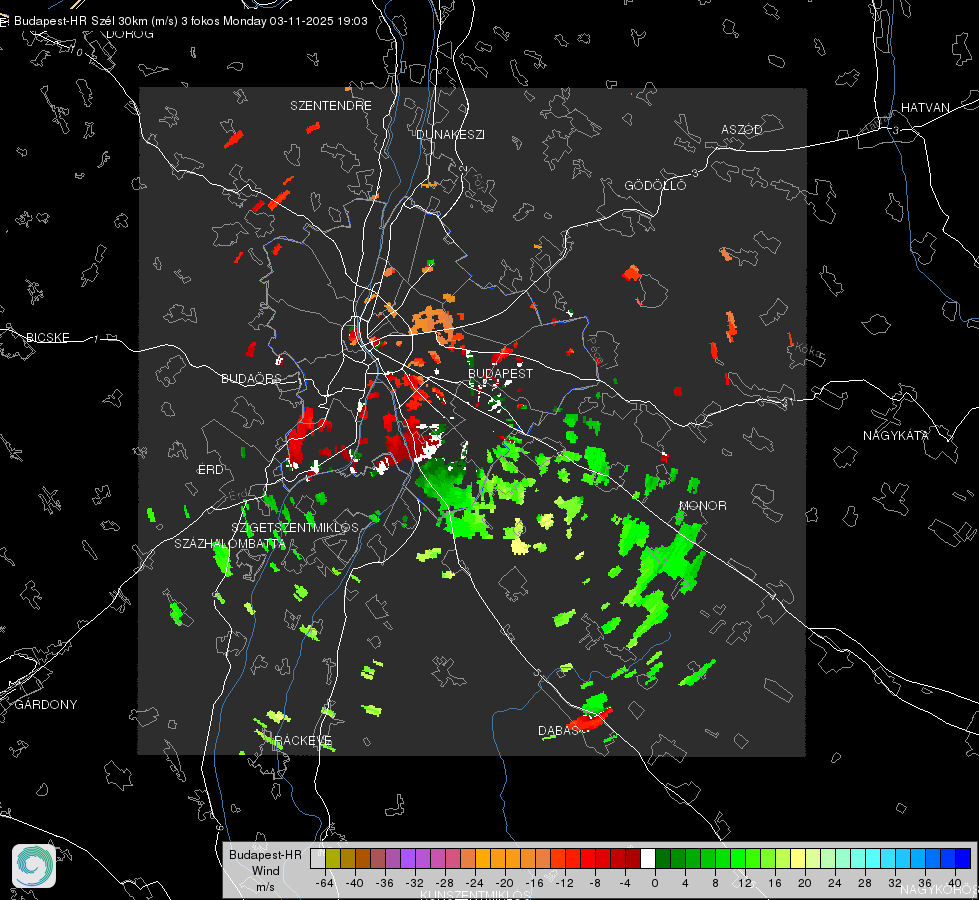Click the 0 value on the wind scale
The image size is (979, 900).
coord(655,883)
